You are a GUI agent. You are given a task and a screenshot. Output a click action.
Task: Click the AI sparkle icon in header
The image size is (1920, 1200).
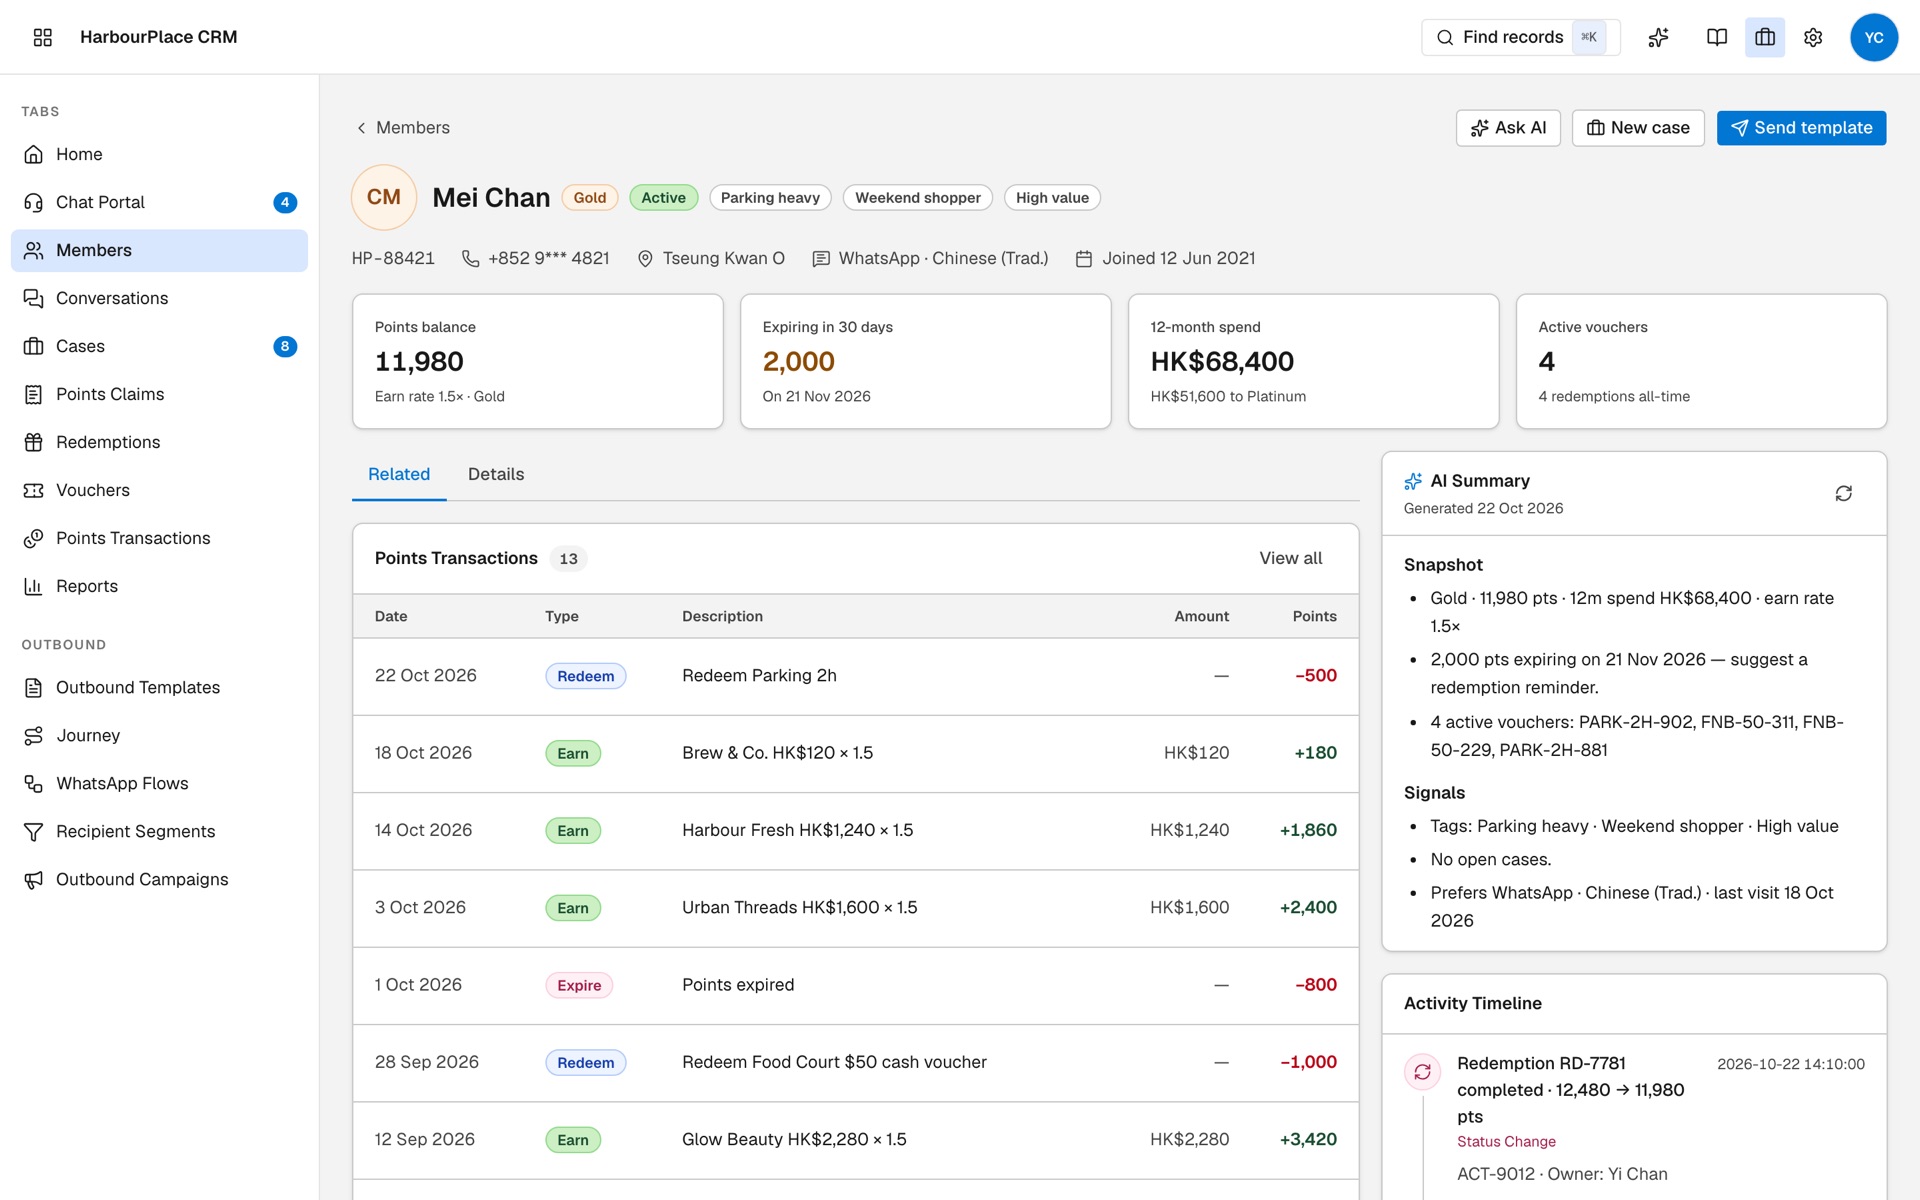(1658, 37)
